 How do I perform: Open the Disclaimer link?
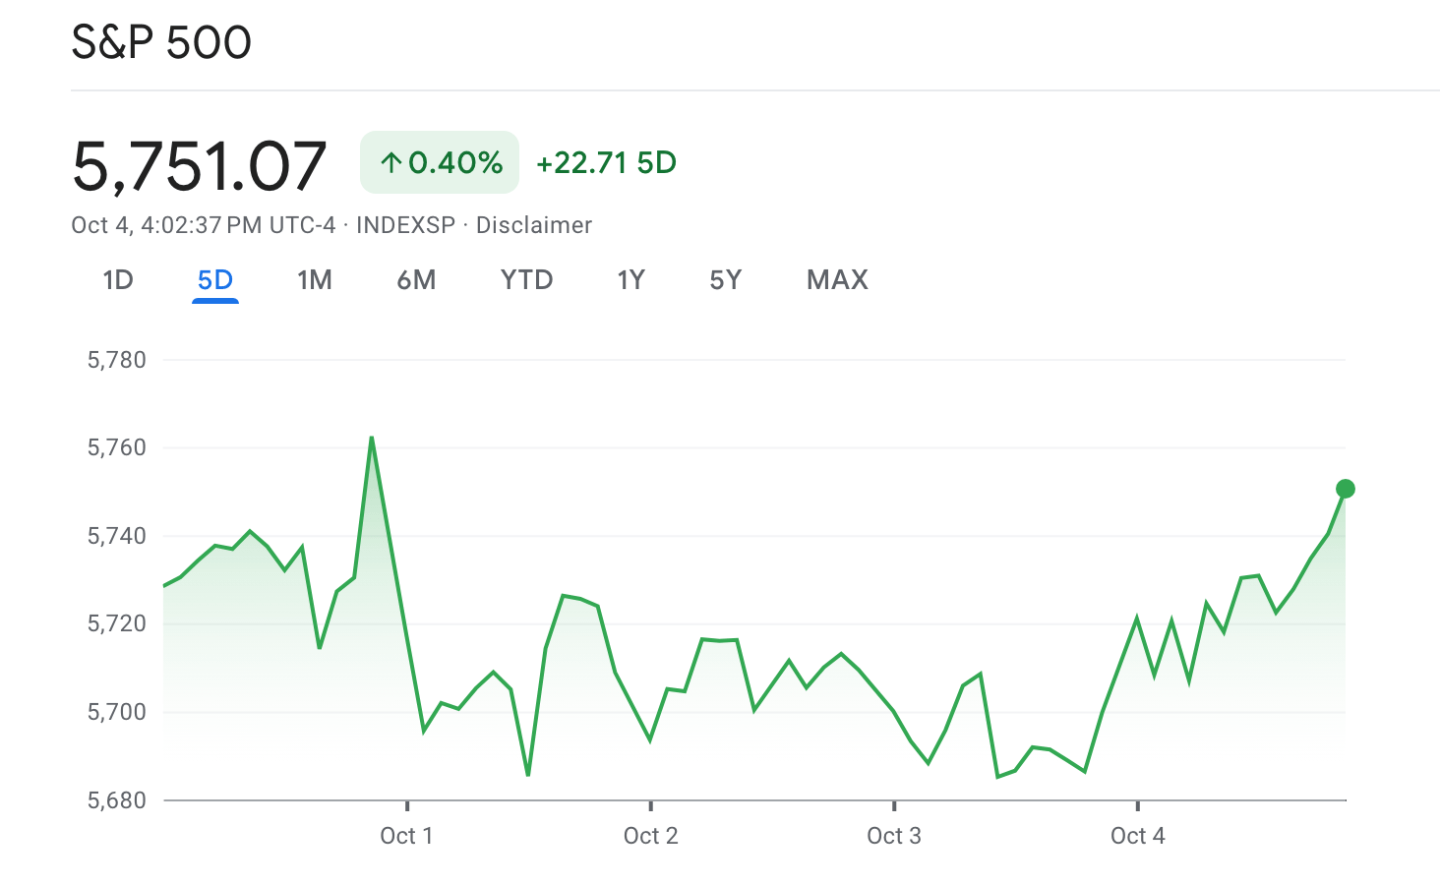[534, 225]
